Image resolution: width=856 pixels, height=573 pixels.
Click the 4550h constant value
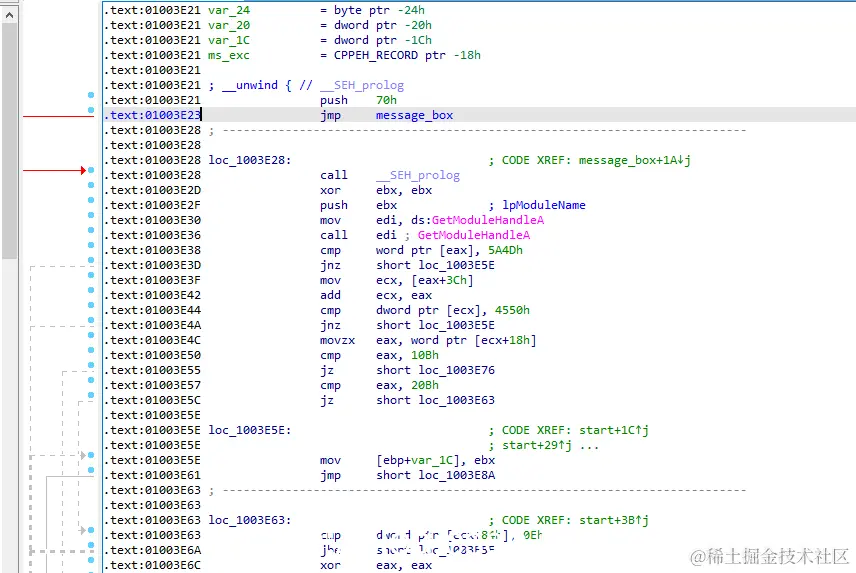[512, 310]
